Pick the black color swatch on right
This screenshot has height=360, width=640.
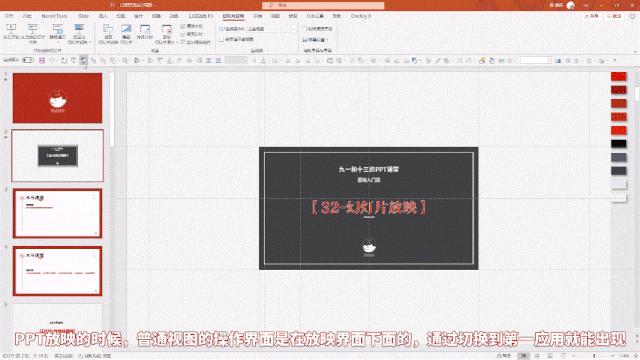coord(619,144)
